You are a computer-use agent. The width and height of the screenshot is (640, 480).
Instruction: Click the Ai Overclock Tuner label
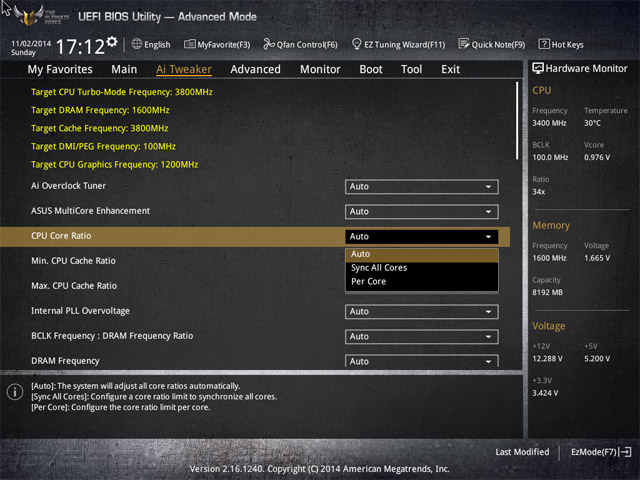(68, 186)
